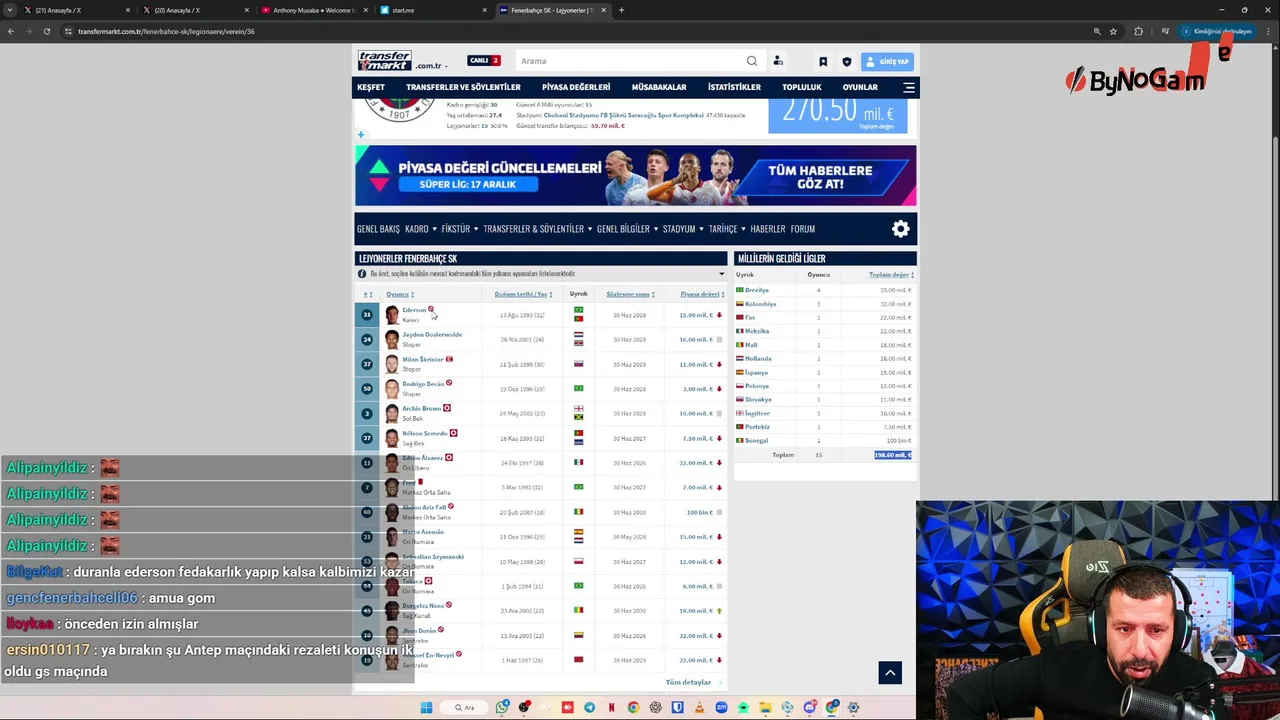Image resolution: width=1280 pixels, height=720 pixels.
Task: Sort by Sözleşme sonu column
Action: point(630,294)
